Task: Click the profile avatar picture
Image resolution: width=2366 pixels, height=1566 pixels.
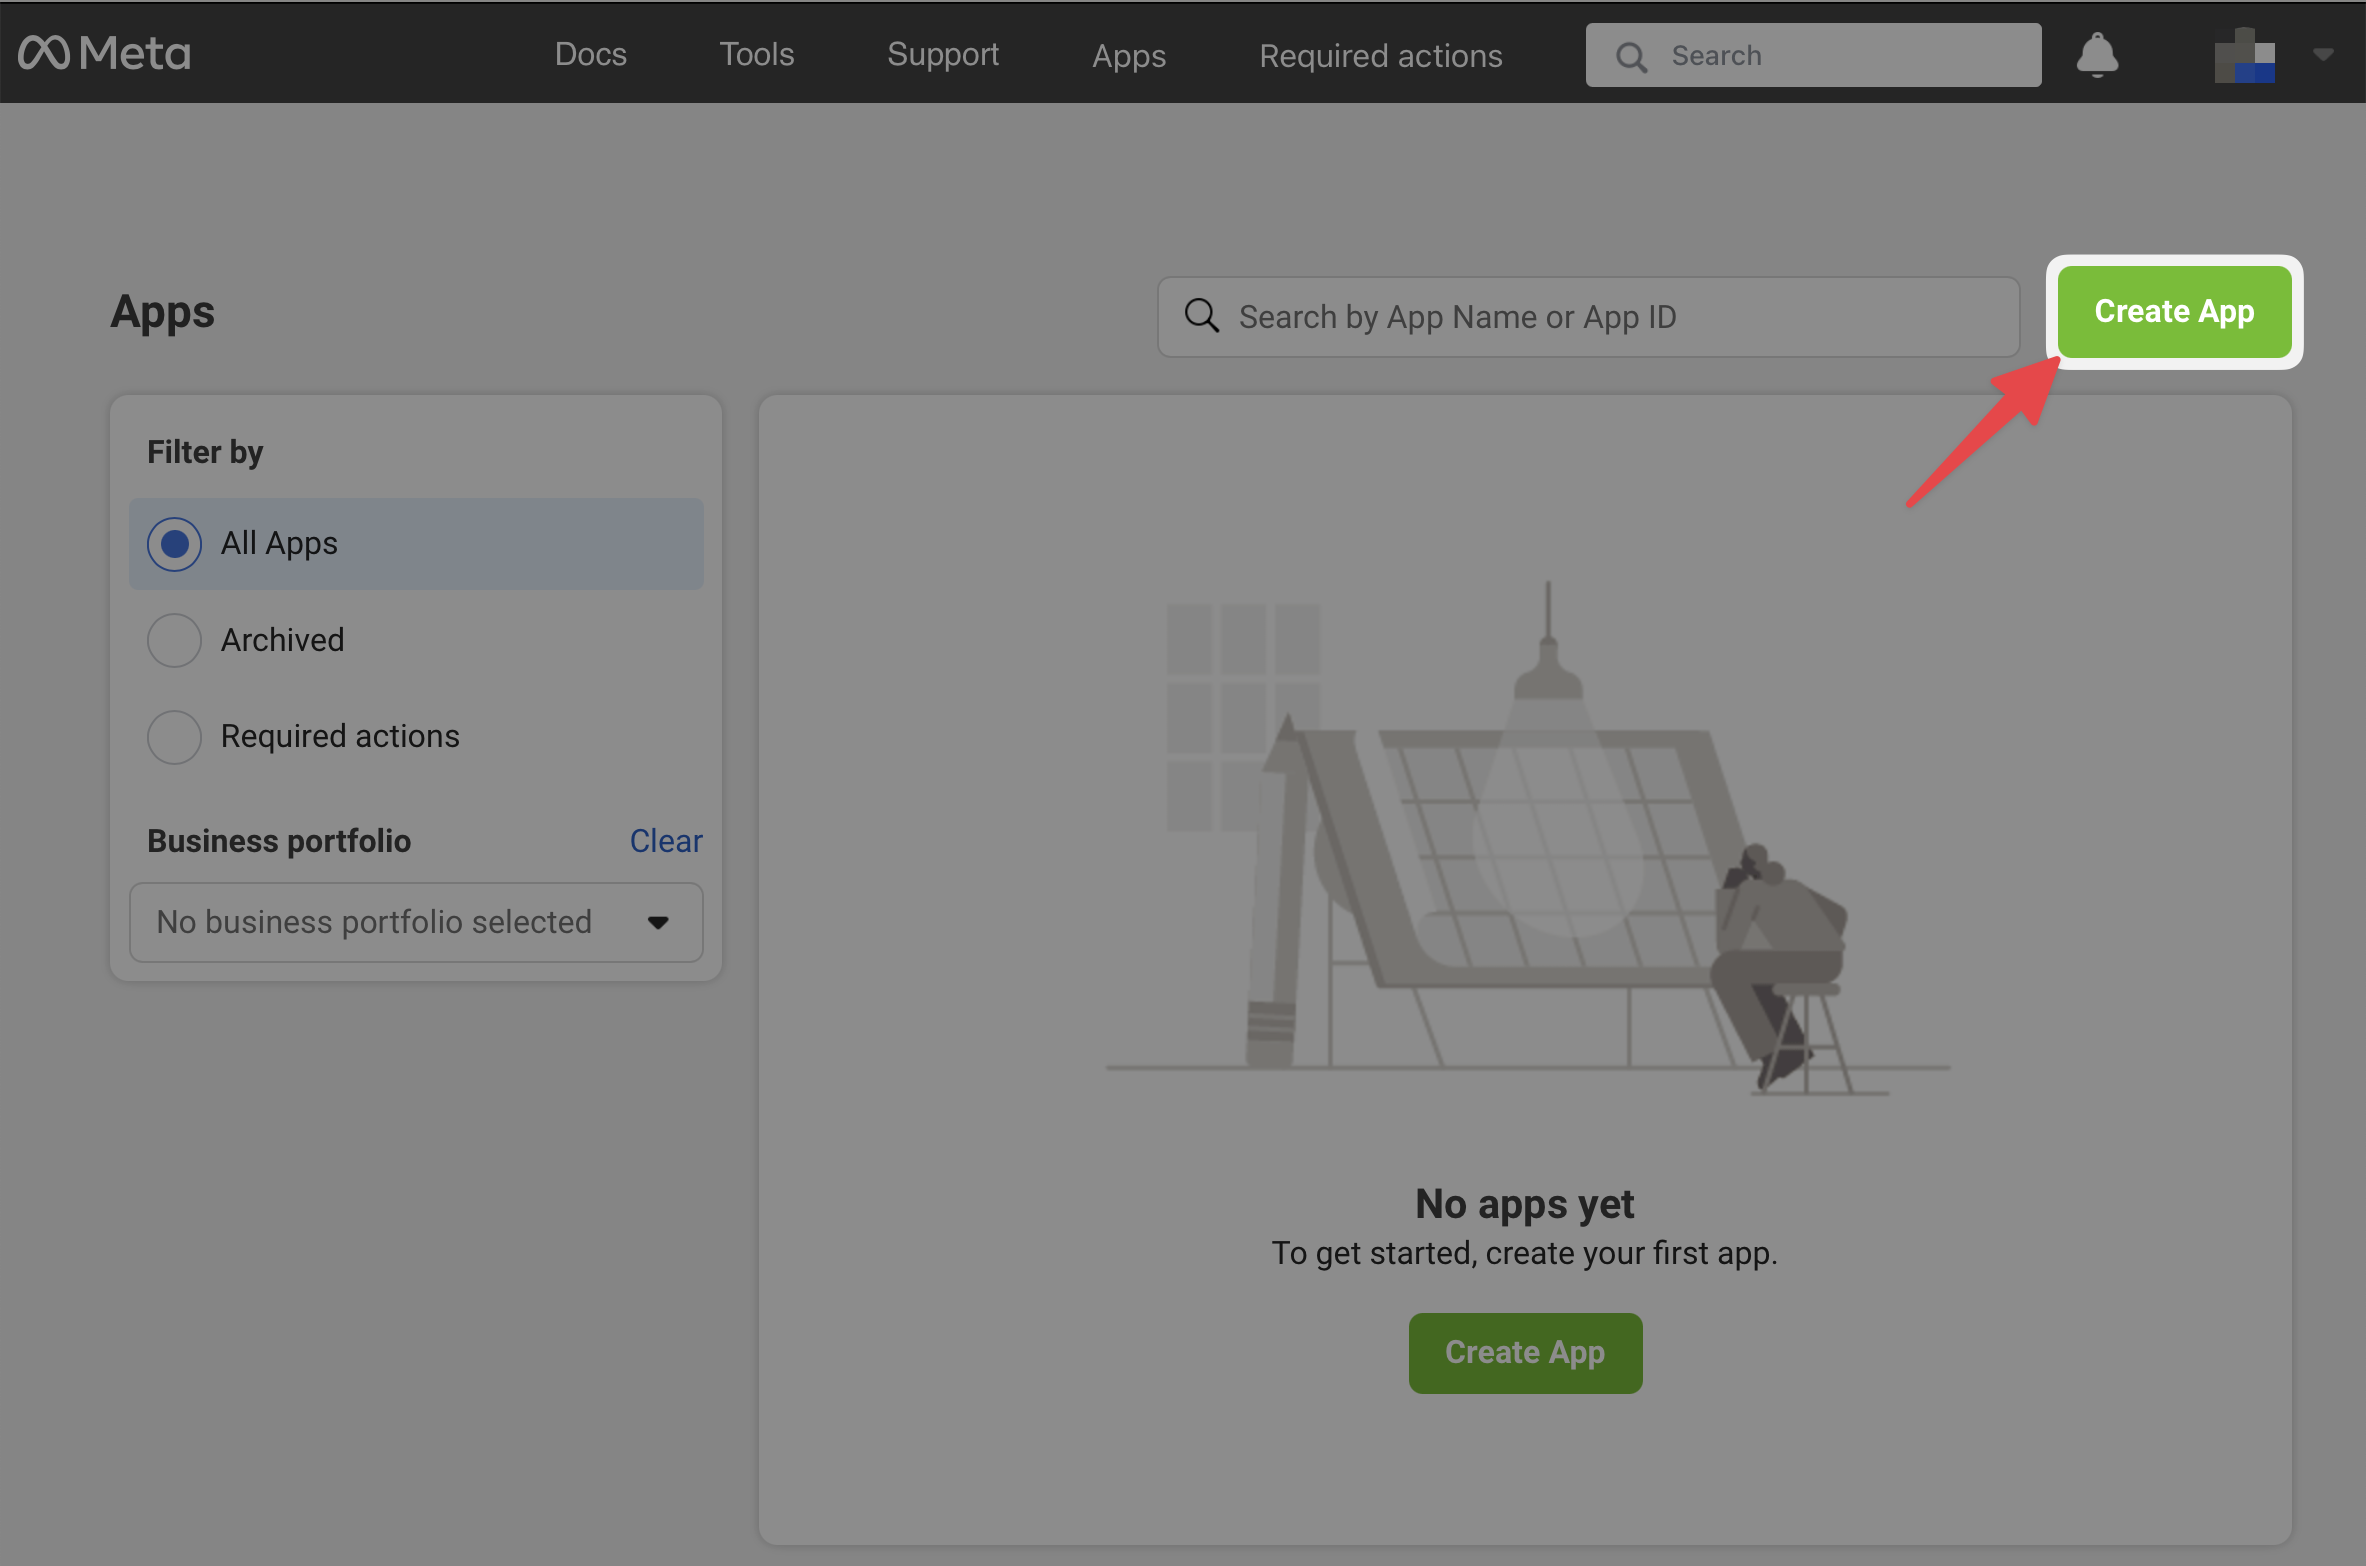Action: click(2244, 56)
